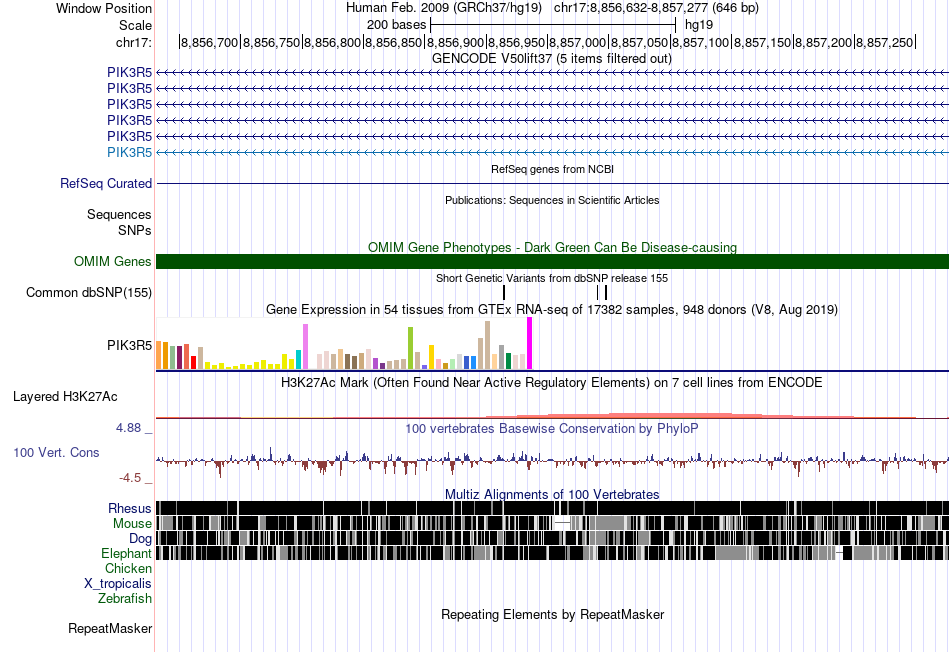Click the OMIM Genes track label
Screen dimensions: 950x652
click(113, 261)
